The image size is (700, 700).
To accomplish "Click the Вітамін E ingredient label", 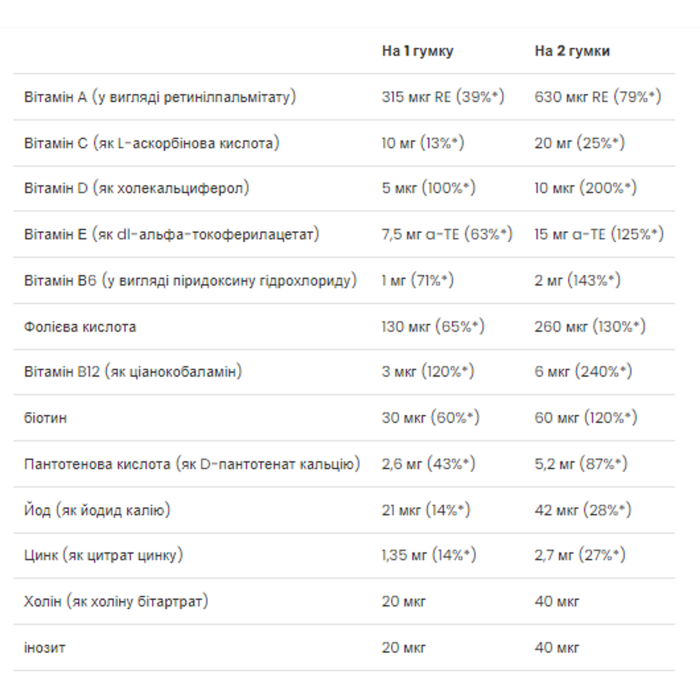I will (x=171, y=234).
